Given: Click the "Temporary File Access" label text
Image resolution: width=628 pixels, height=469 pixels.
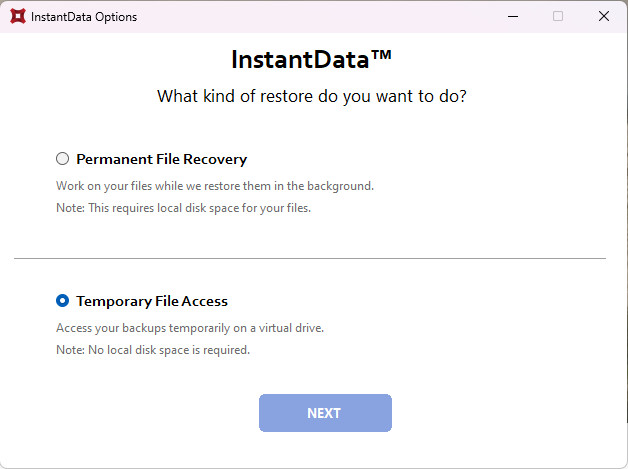Looking at the screenshot, I should click(x=152, y=301).
